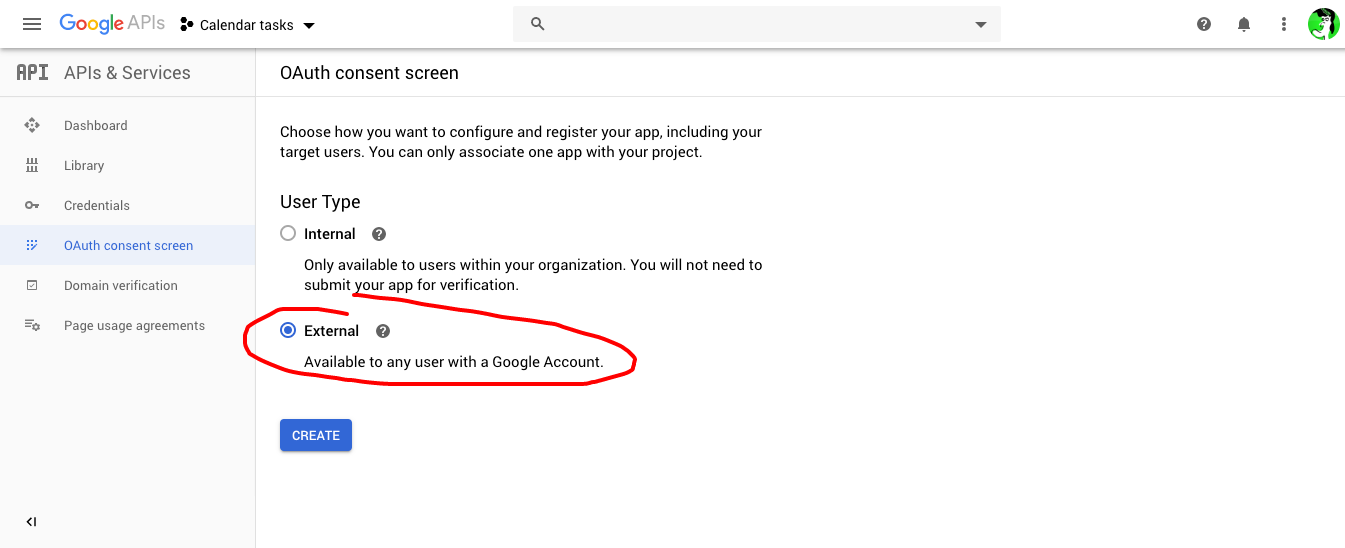Collapse the sidebar with the arrow icon
The height and width of the screenshot is (548, 1345).
point(31,522)
